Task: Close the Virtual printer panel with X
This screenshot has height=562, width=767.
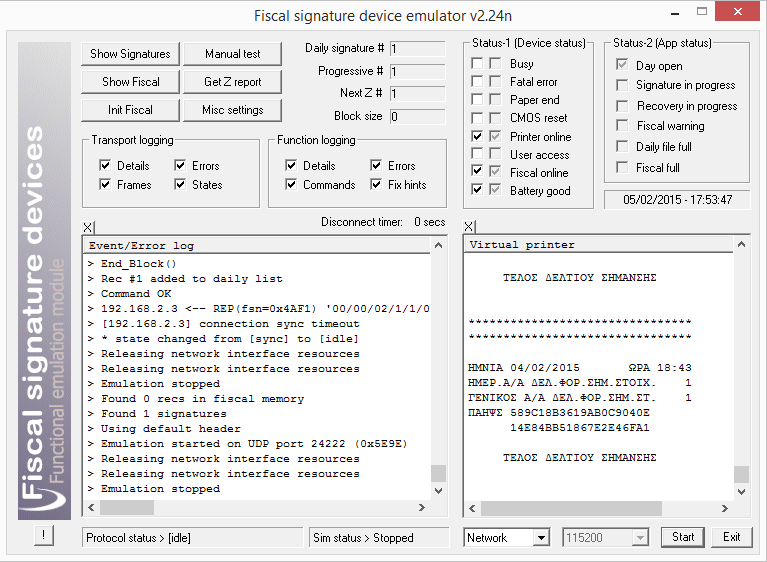Action: coord(469,226)
